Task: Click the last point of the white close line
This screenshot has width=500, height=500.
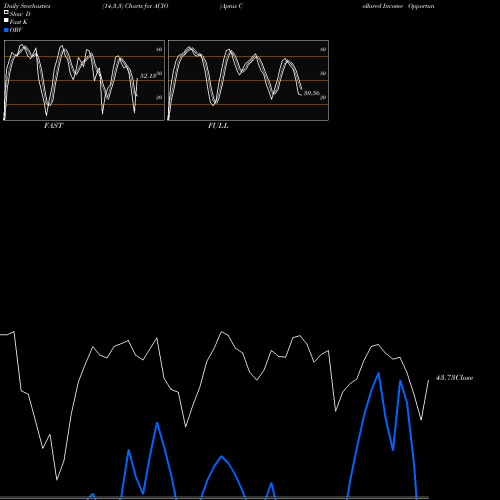Action: pyautogui.click(x=429, y=380)
